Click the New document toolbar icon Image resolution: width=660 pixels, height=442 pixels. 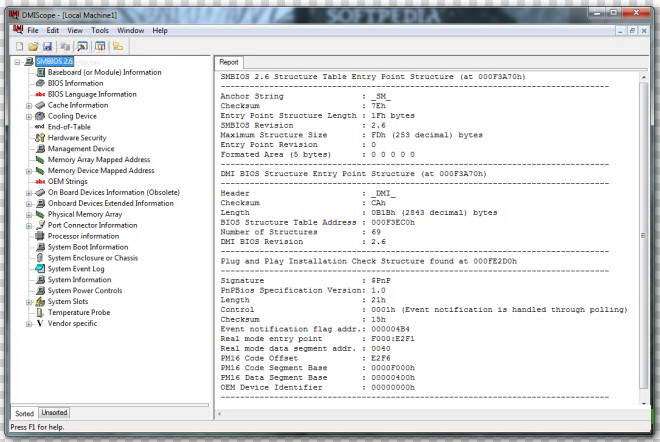click(x=20, y=46)
